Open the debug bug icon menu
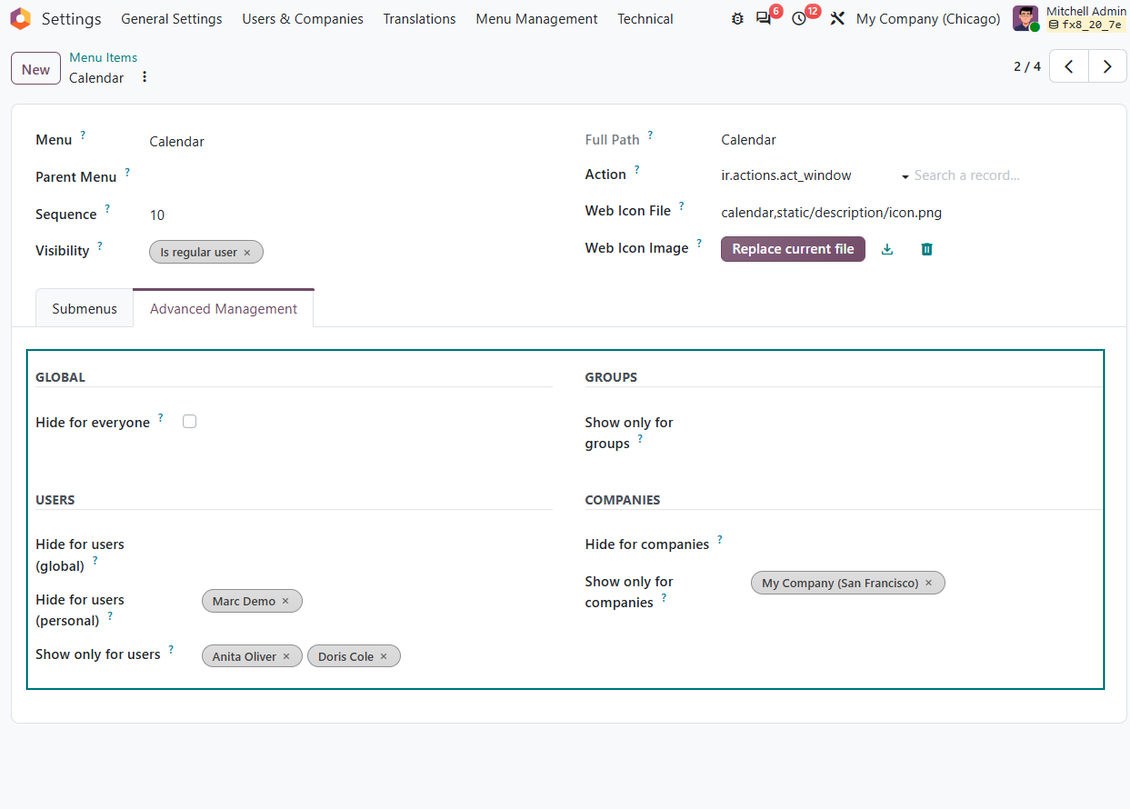 737,19
